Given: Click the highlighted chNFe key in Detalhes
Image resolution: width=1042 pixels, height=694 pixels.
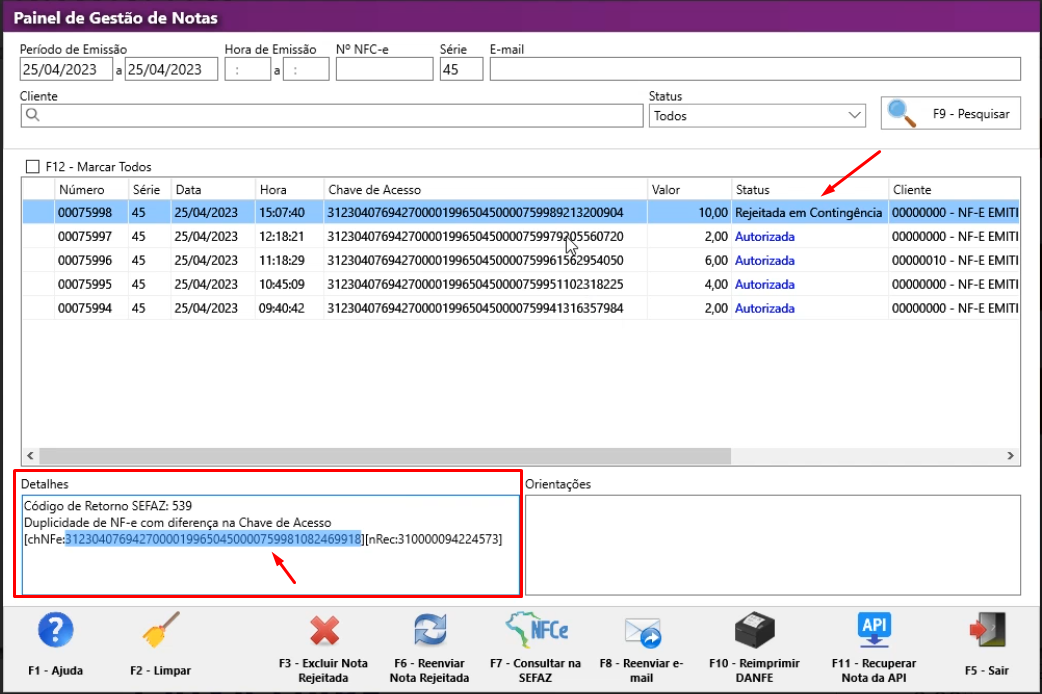Looking at the screenshot, I should 213,538.
